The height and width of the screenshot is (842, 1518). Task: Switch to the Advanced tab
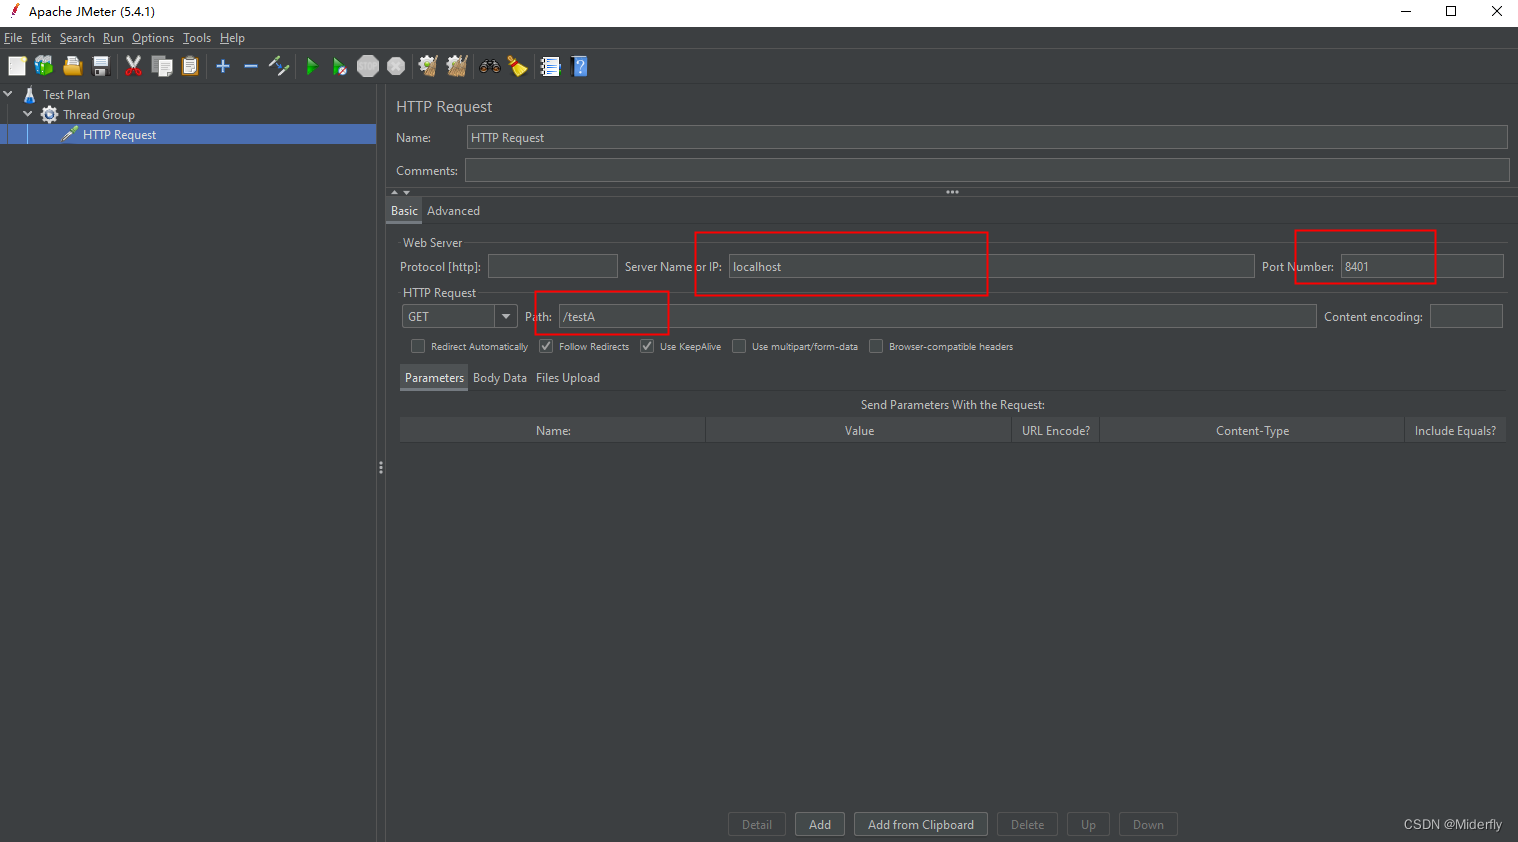pyautogui.click(x=453, y=211)
